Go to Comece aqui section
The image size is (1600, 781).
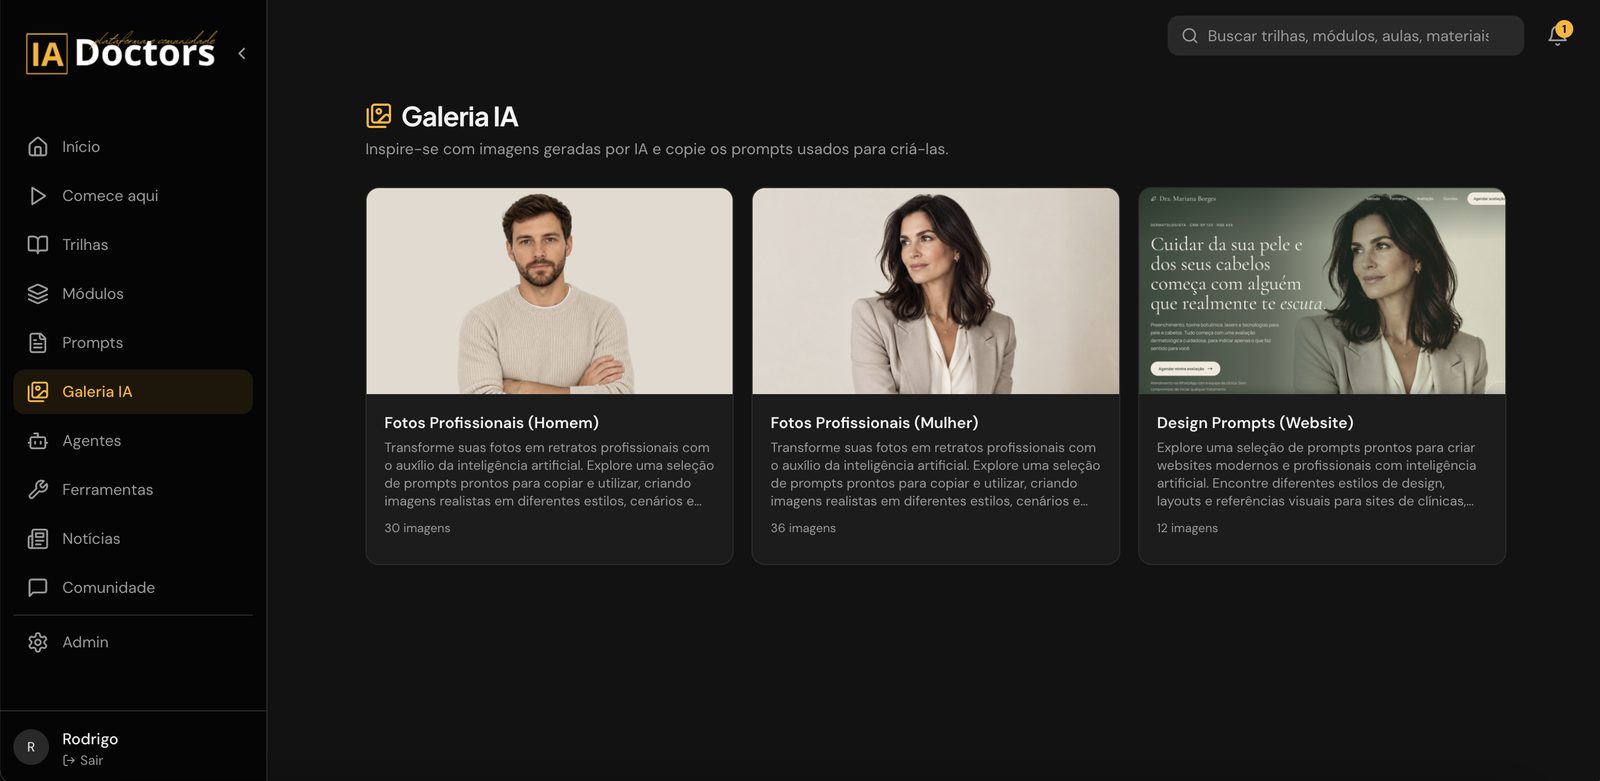click(133, 196)
